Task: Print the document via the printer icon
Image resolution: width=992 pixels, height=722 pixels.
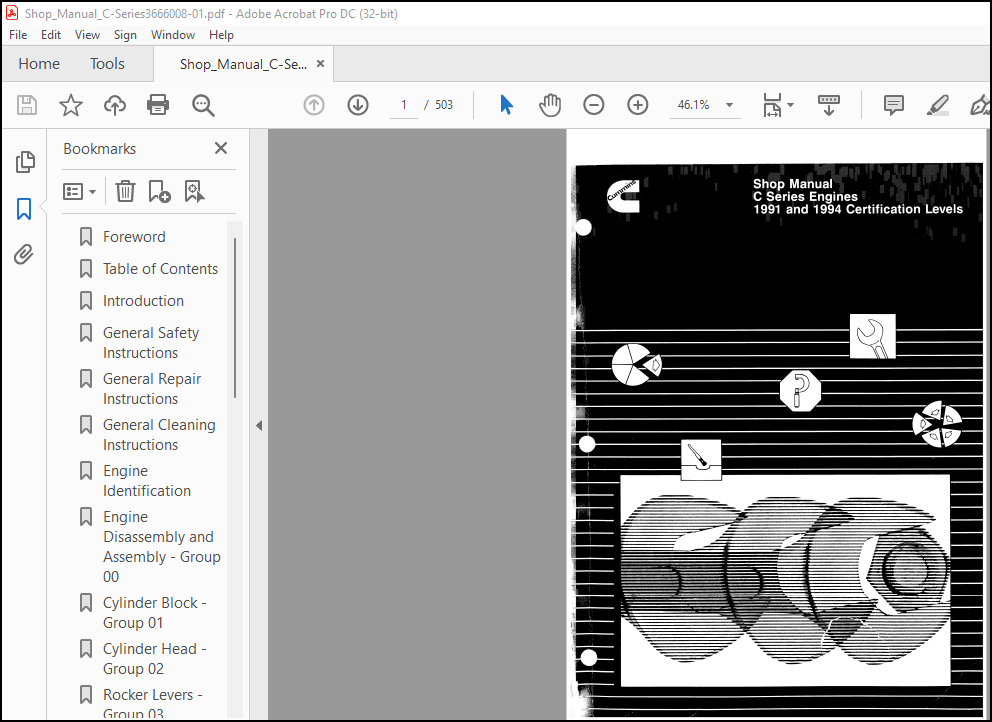Action: [158, 104]
